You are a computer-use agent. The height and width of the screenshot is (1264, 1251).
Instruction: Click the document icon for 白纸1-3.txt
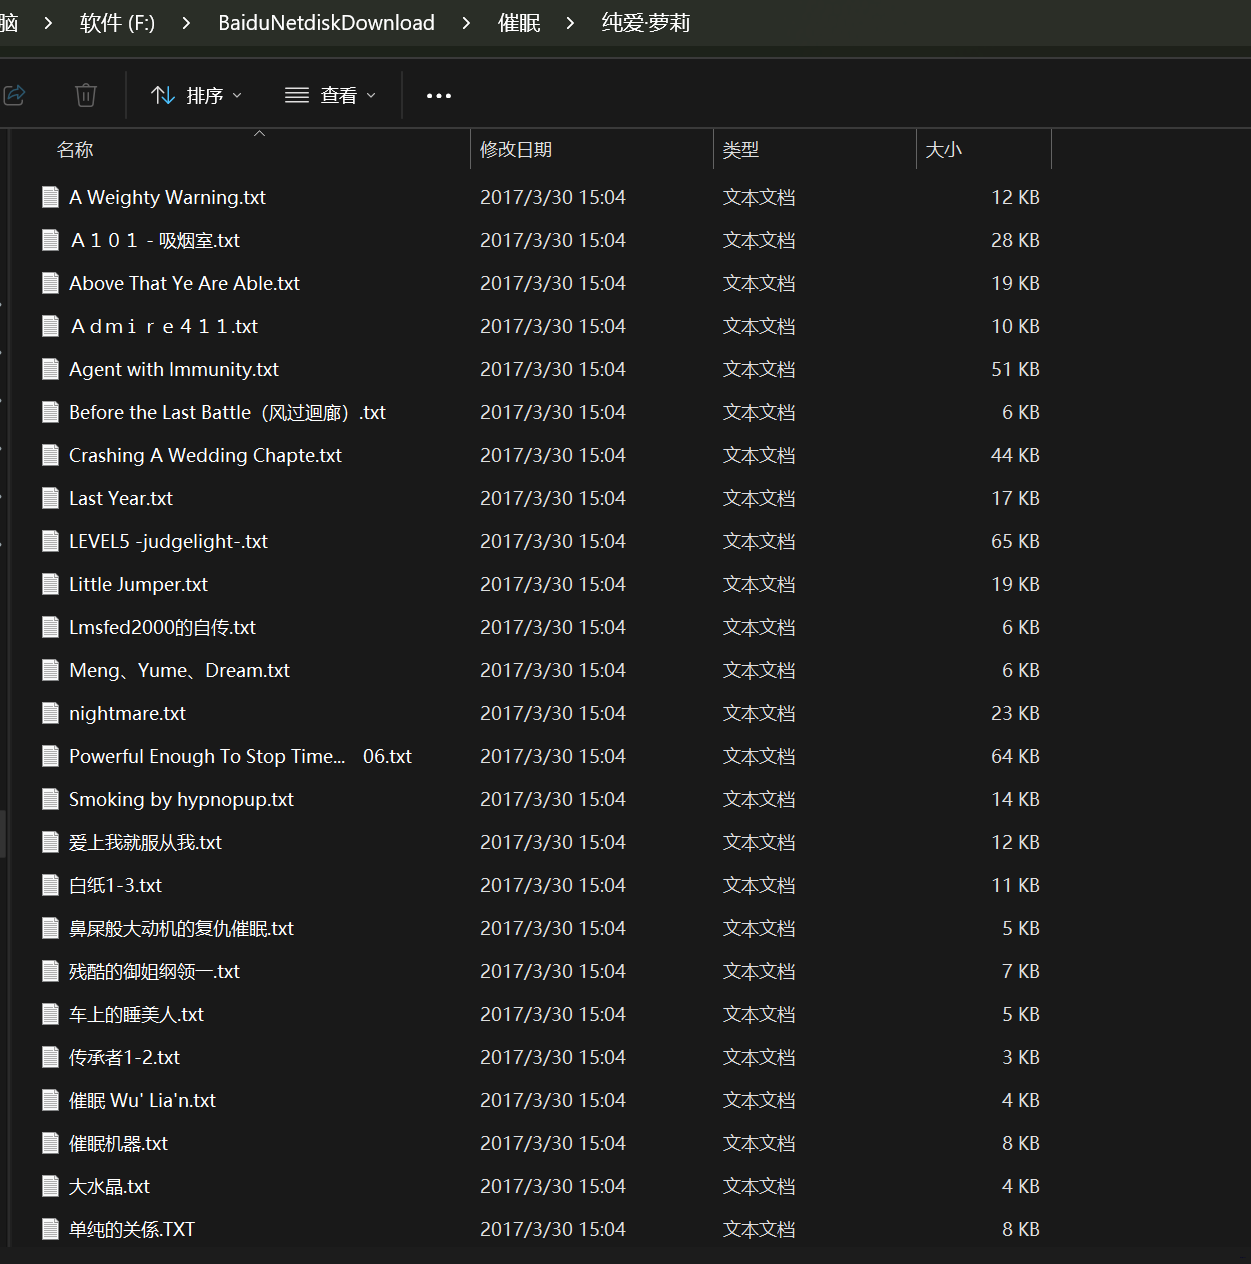click(x=50, y=885)
